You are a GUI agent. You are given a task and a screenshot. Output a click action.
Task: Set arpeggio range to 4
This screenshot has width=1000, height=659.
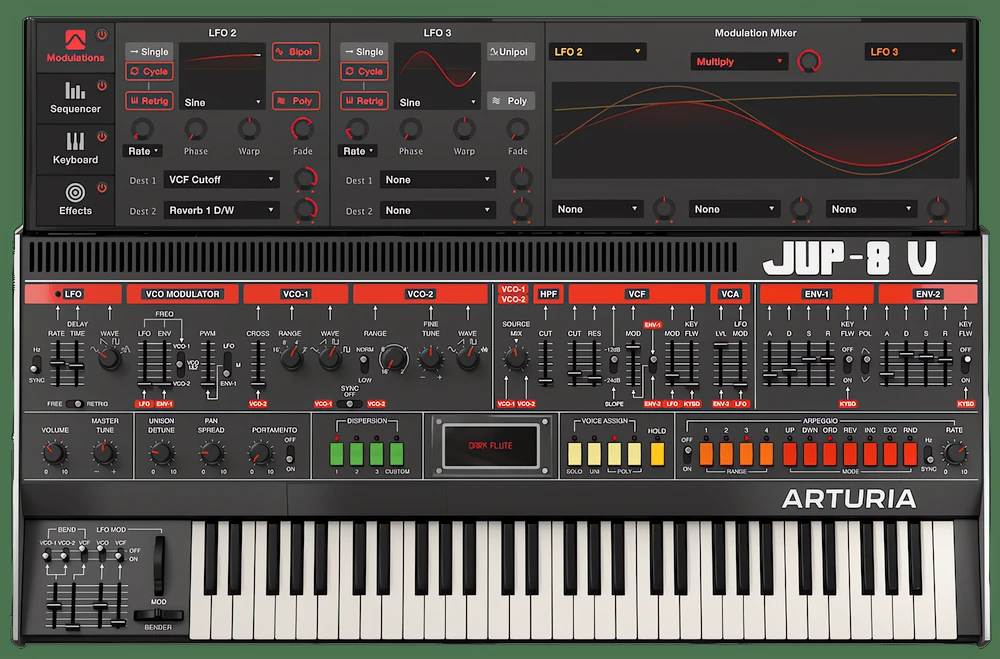(766, 454)
